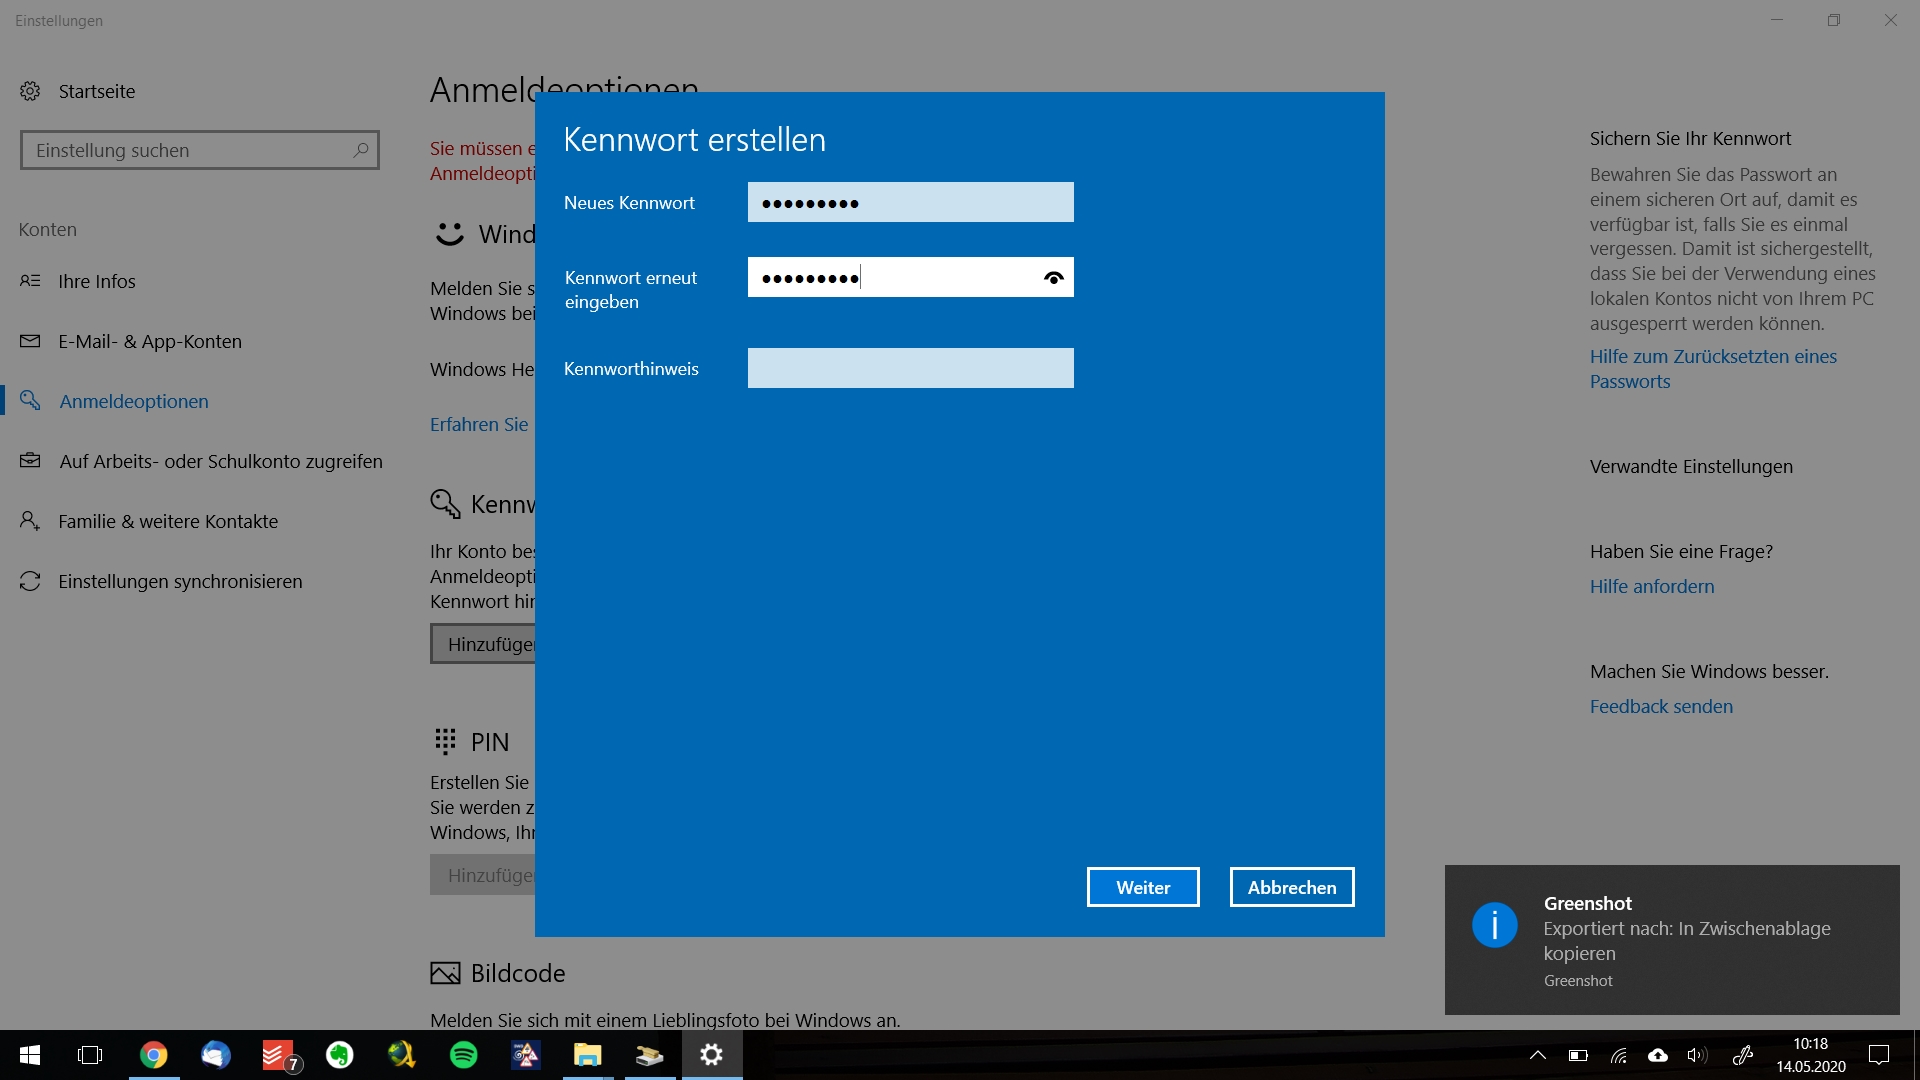
Task: Focus the Kennworthinweis input field
Action: point(910,368)
